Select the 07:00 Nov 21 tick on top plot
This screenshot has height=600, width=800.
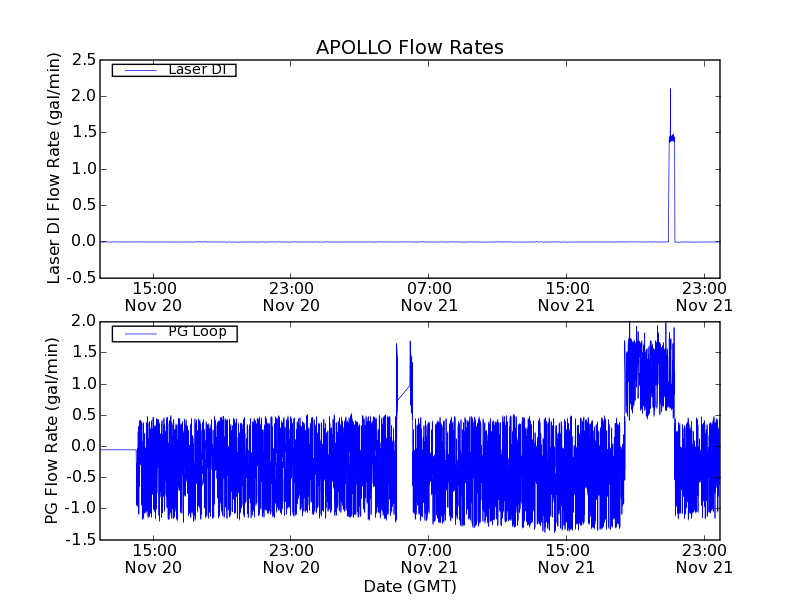(429, 296)
